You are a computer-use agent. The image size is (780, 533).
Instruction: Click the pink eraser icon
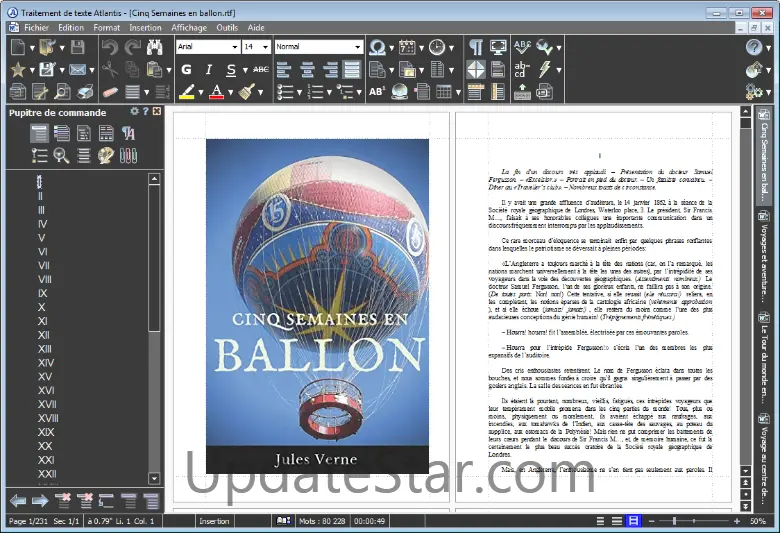point(109,92)
